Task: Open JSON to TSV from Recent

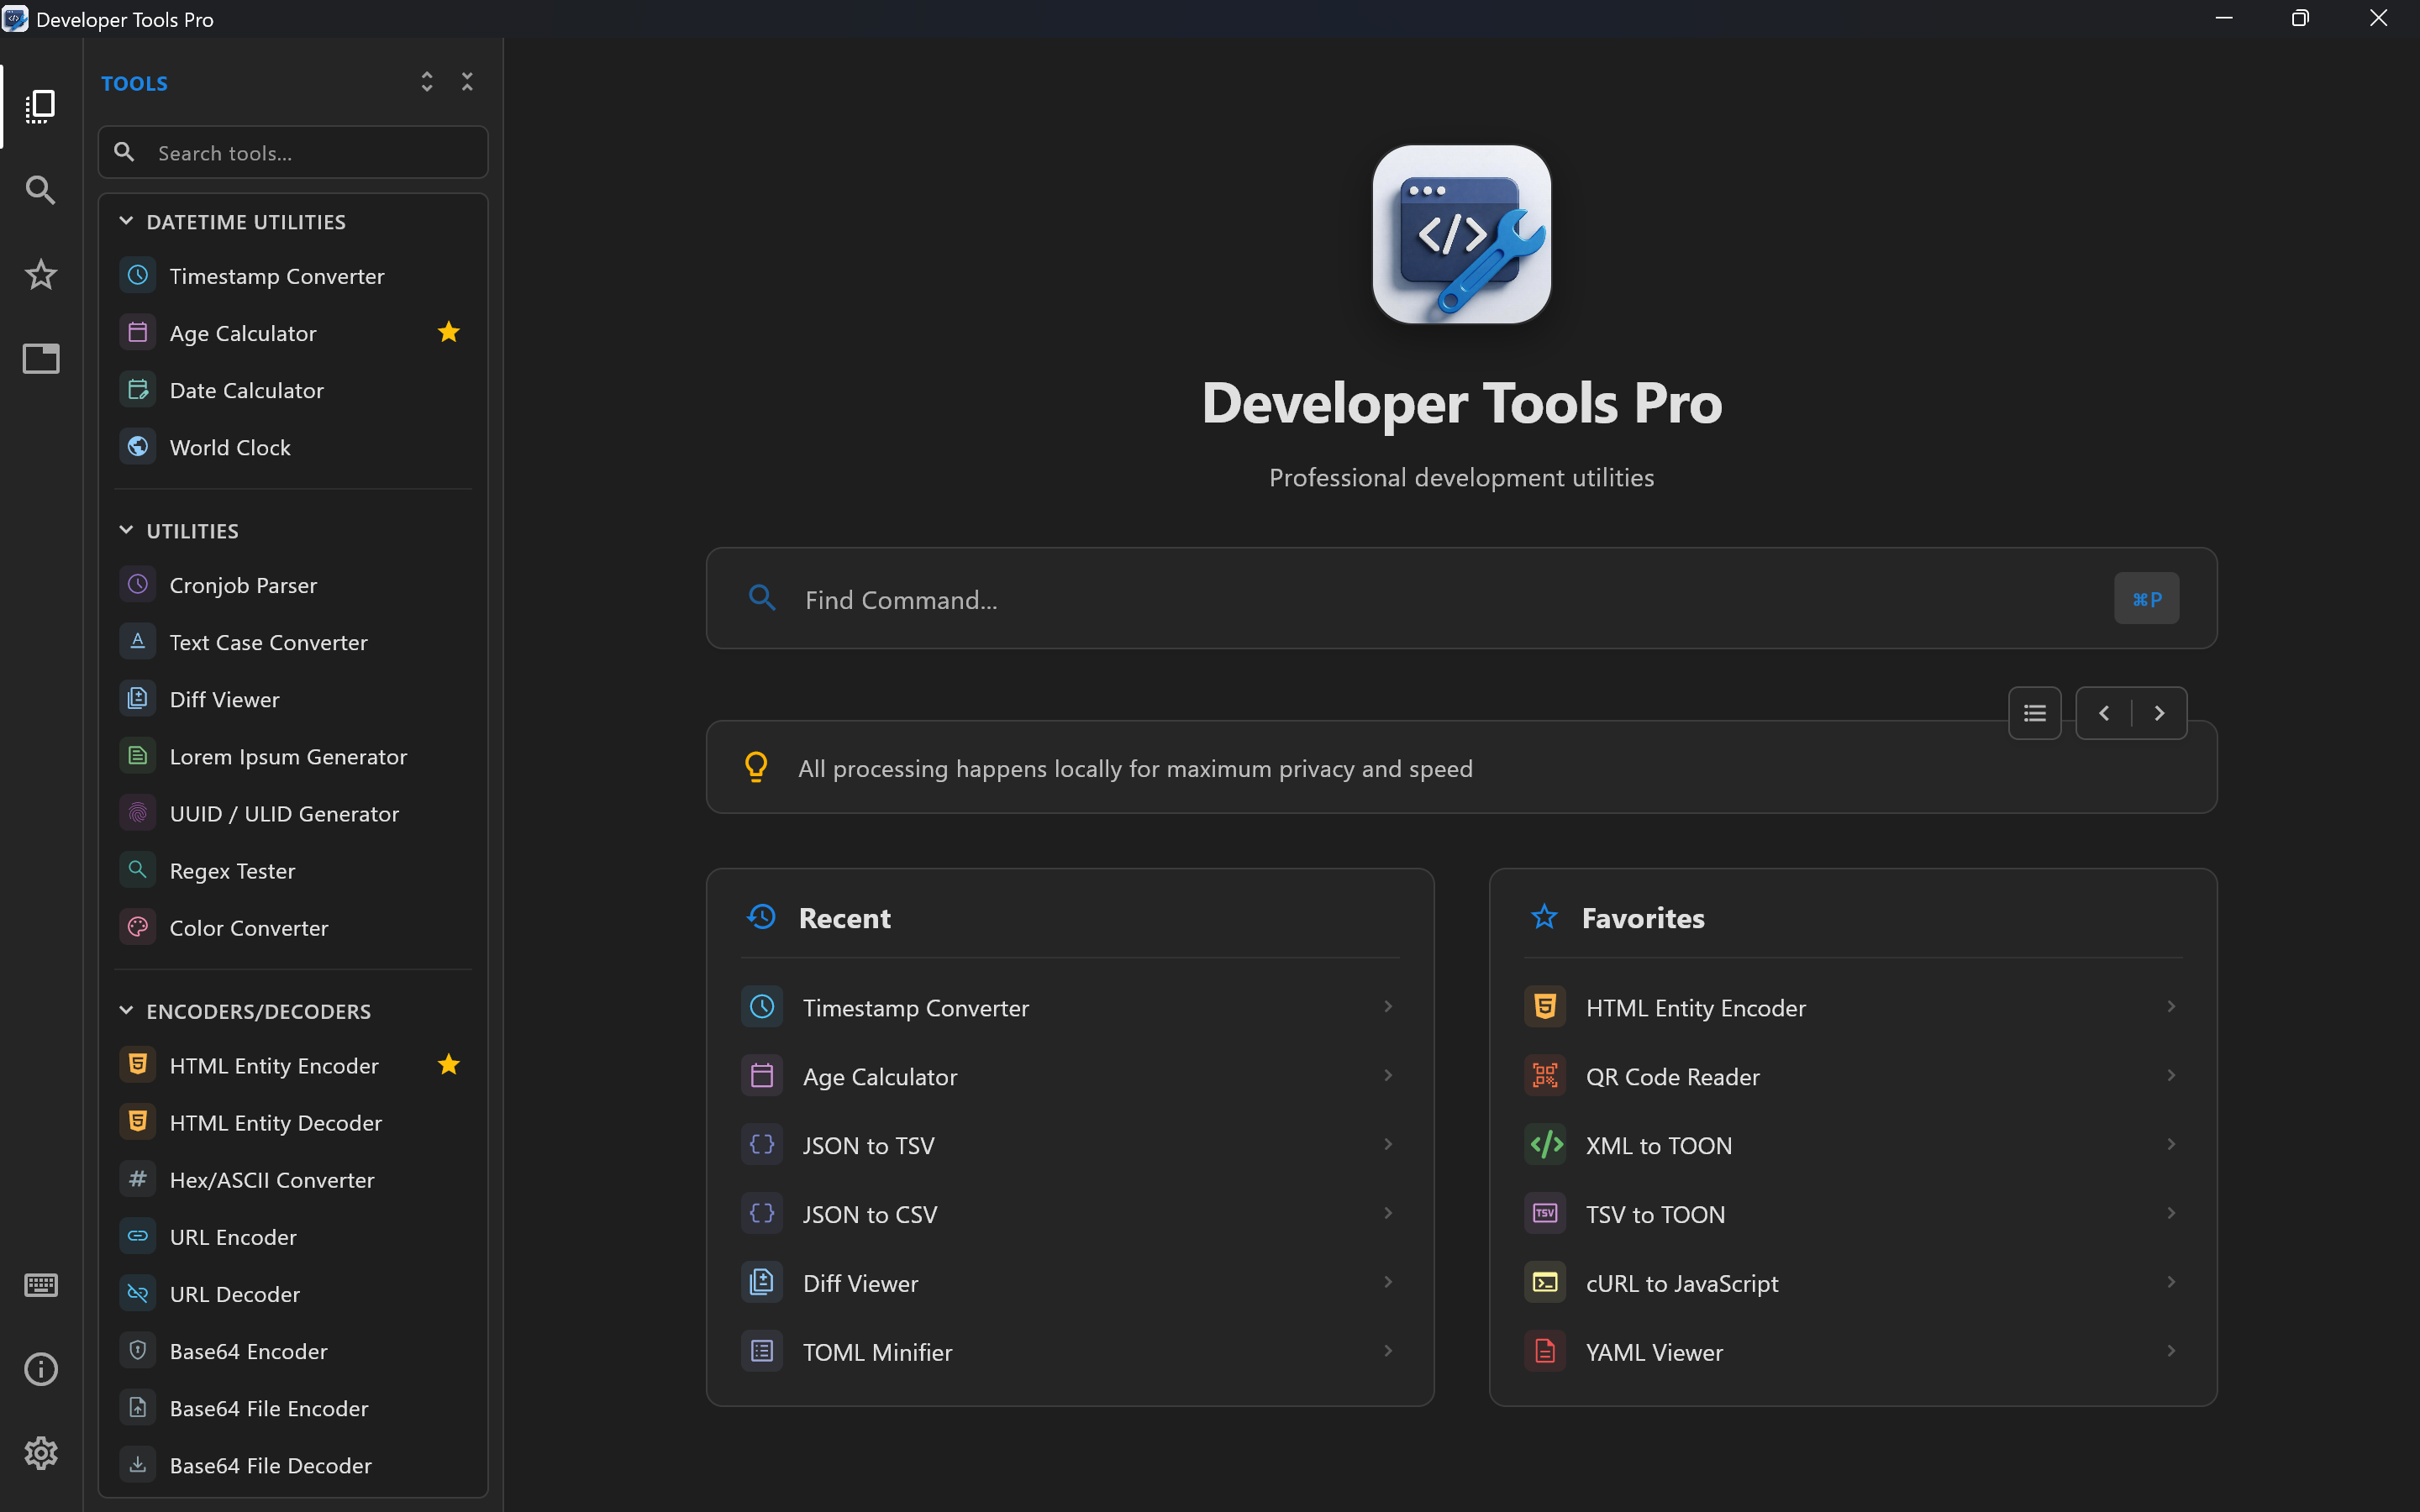Action: (1069, 1145)
